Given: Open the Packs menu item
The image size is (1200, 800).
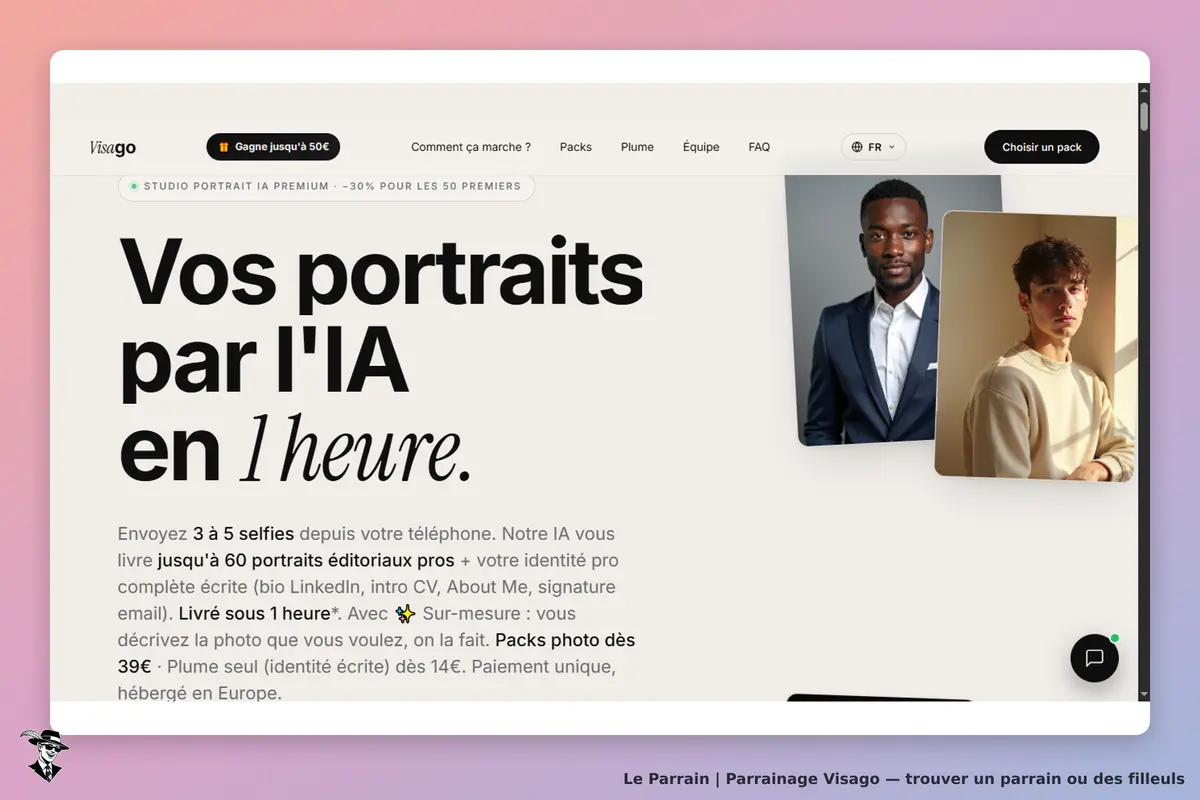Looking at the screenshot, I should click(576, 147).
